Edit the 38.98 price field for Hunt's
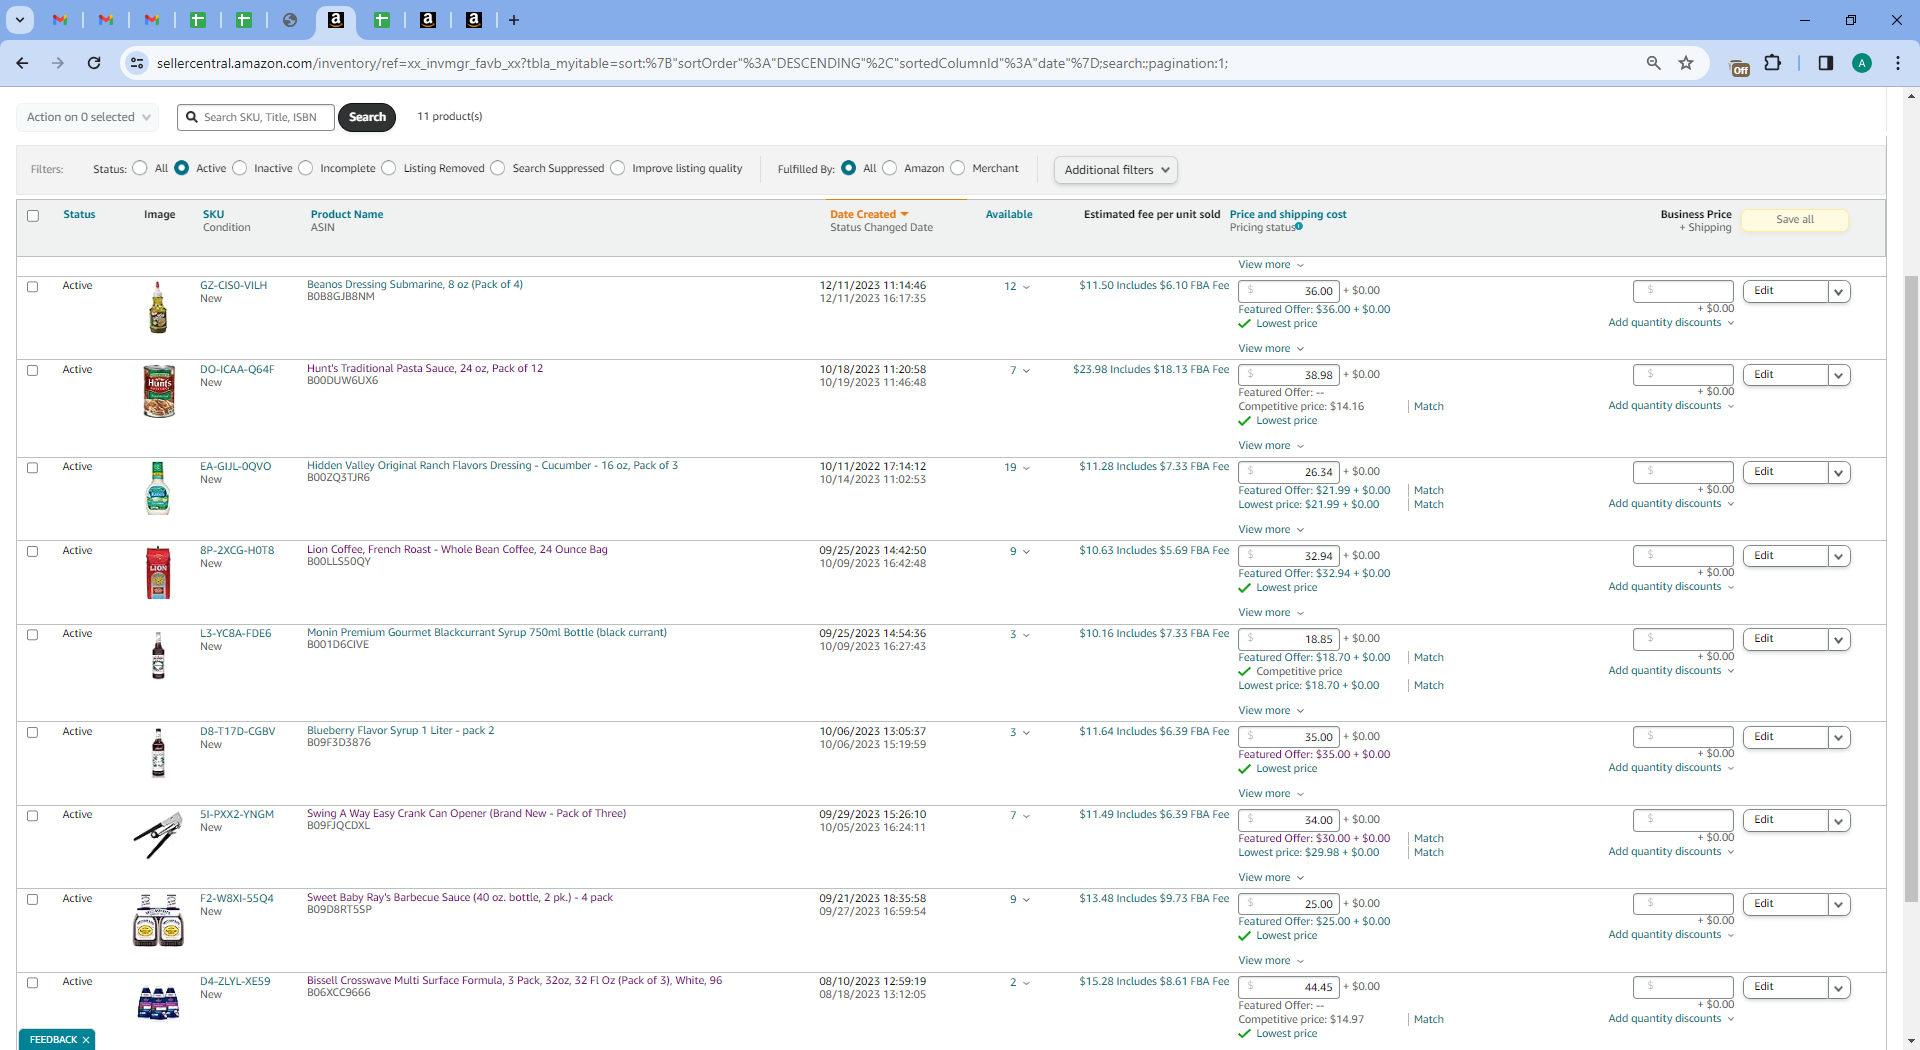The image size is (1920, 1050). click(x=1288, y=375)
